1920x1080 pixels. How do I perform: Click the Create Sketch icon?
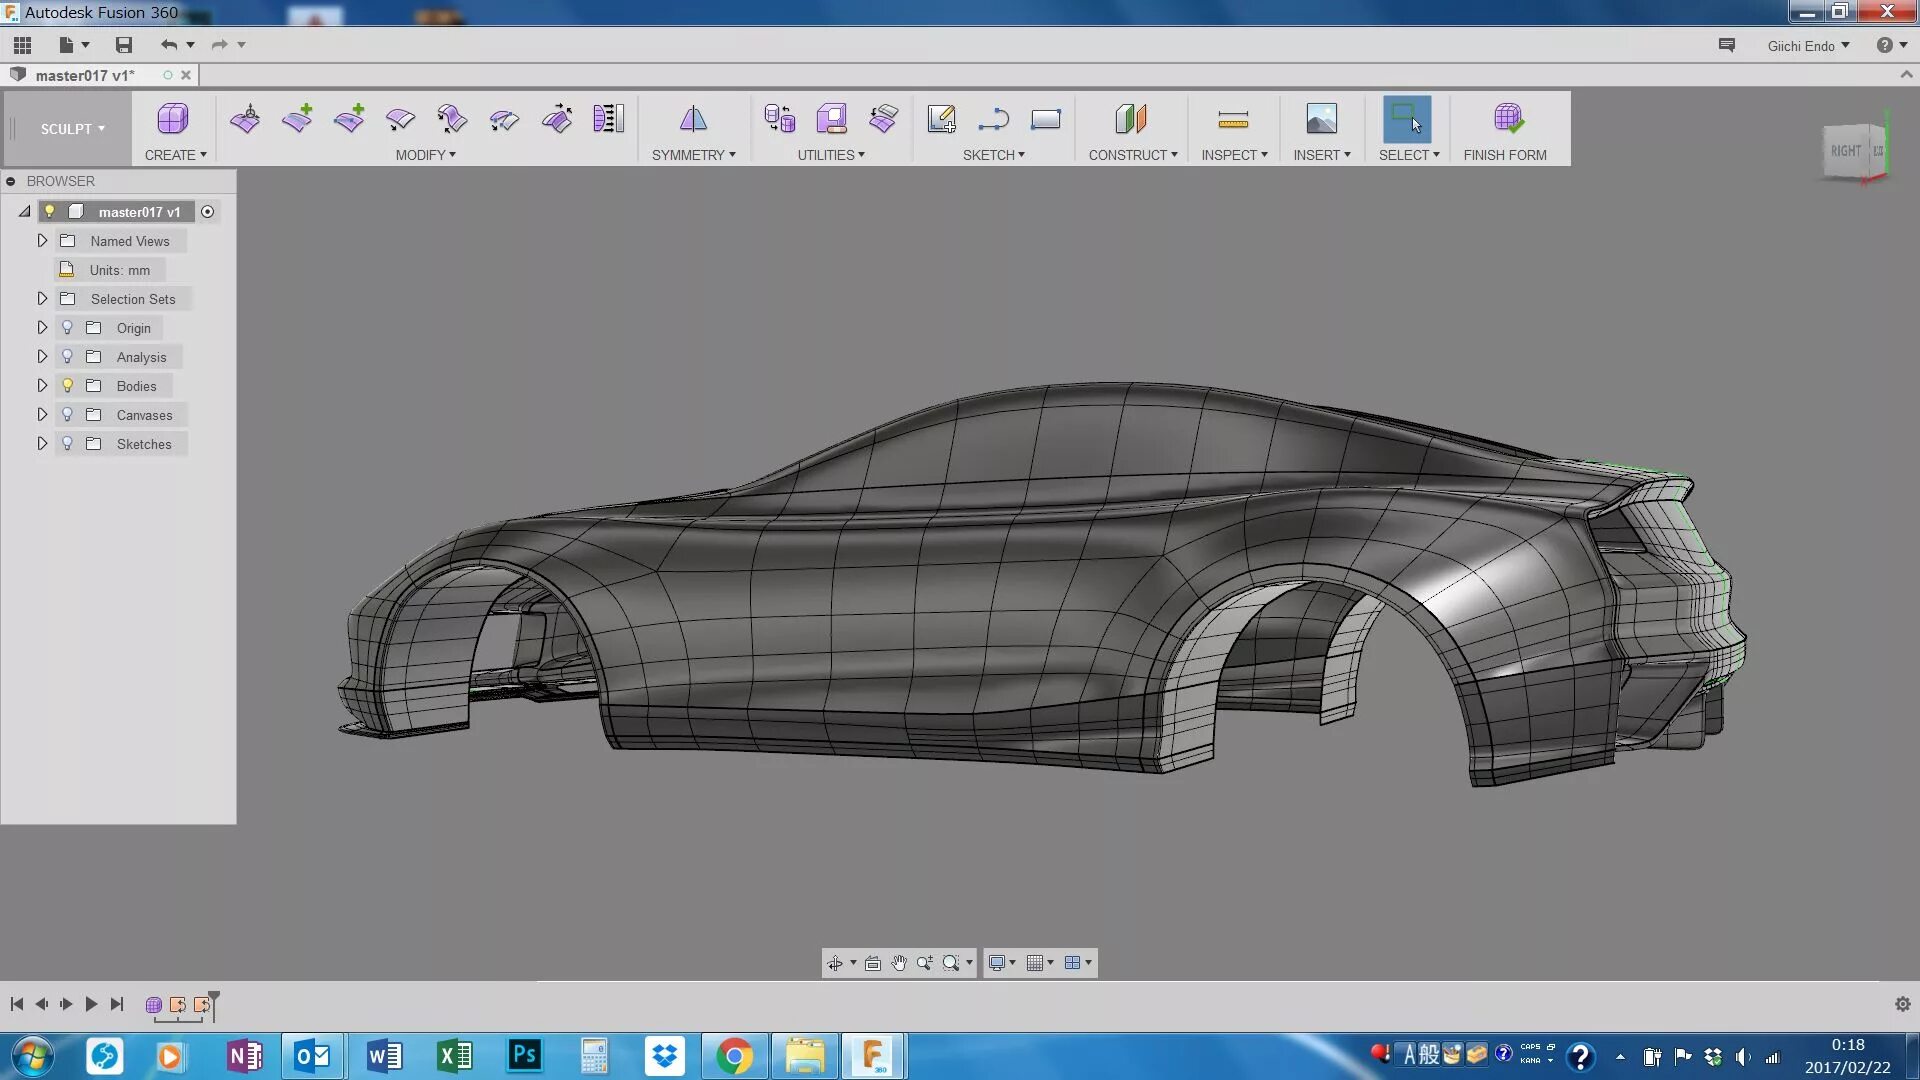(941, 119)
